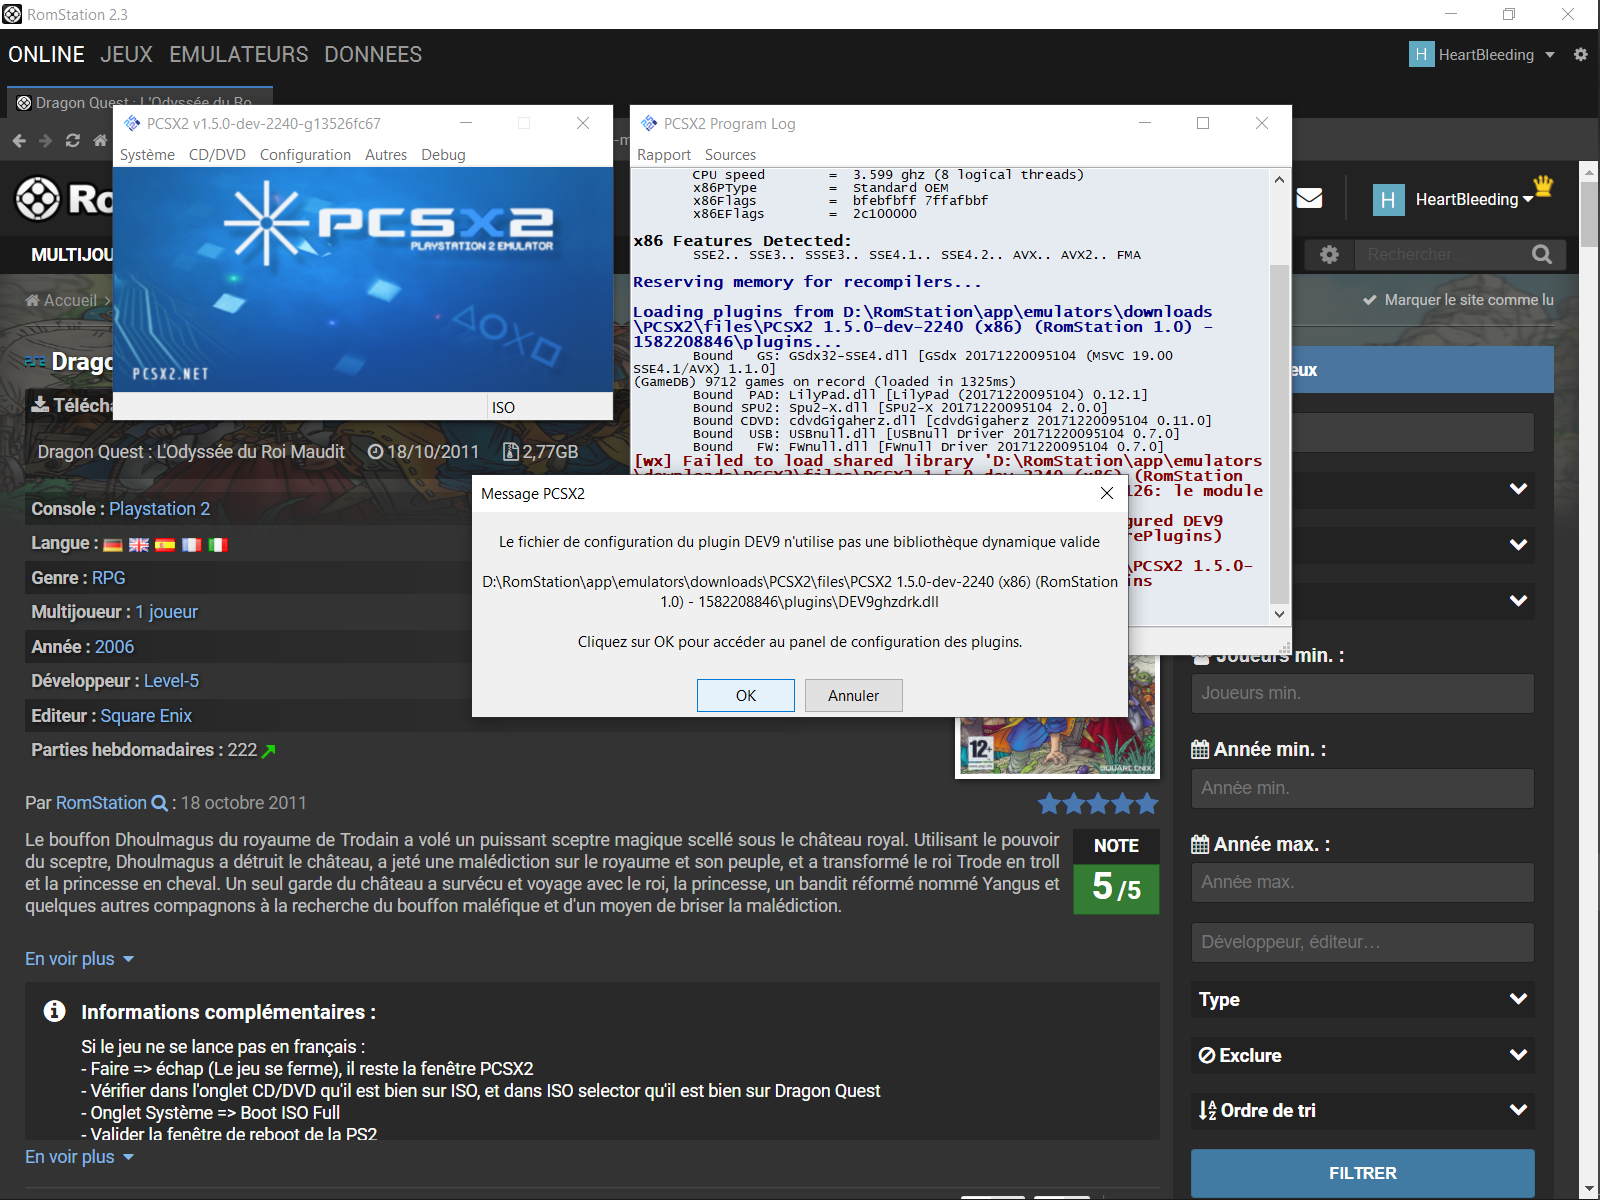The height and width of the screenshot is (1200, 1600).
Task: Open the messages envelope icon
Action: [x=1309, y=198]
